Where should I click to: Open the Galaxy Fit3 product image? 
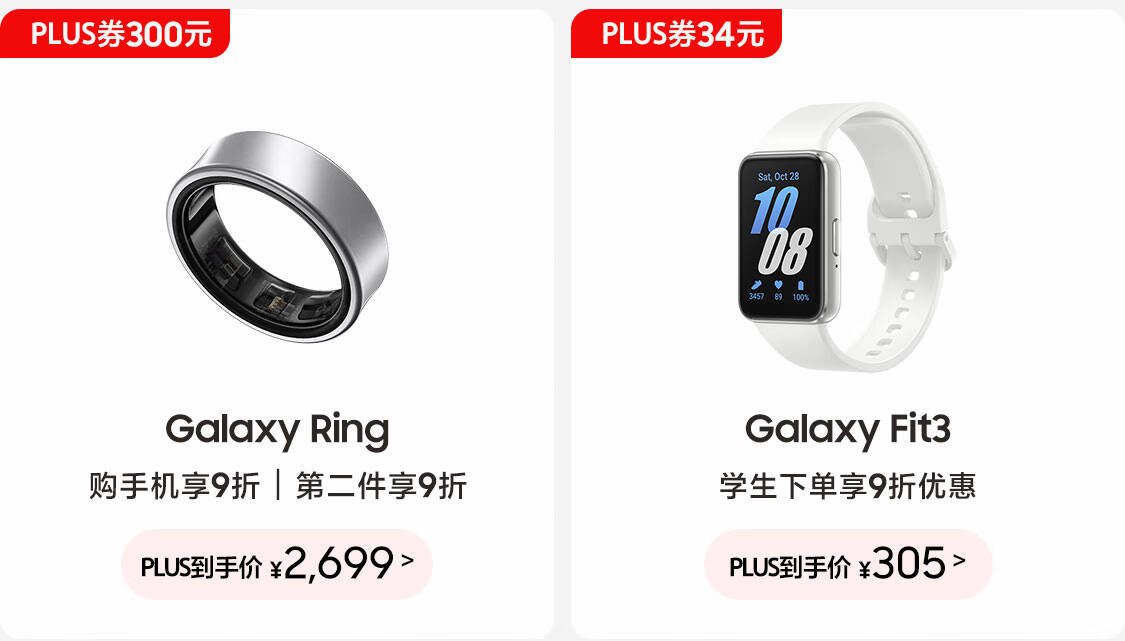pos(847,237)
